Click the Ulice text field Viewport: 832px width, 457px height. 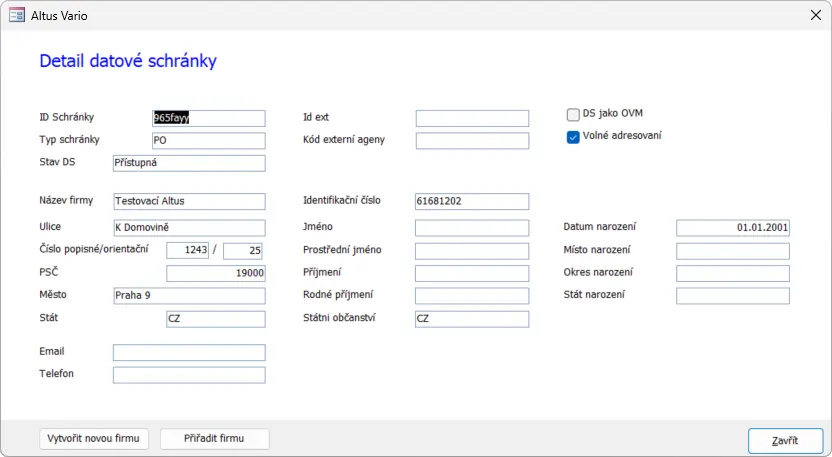coord(189,228)
